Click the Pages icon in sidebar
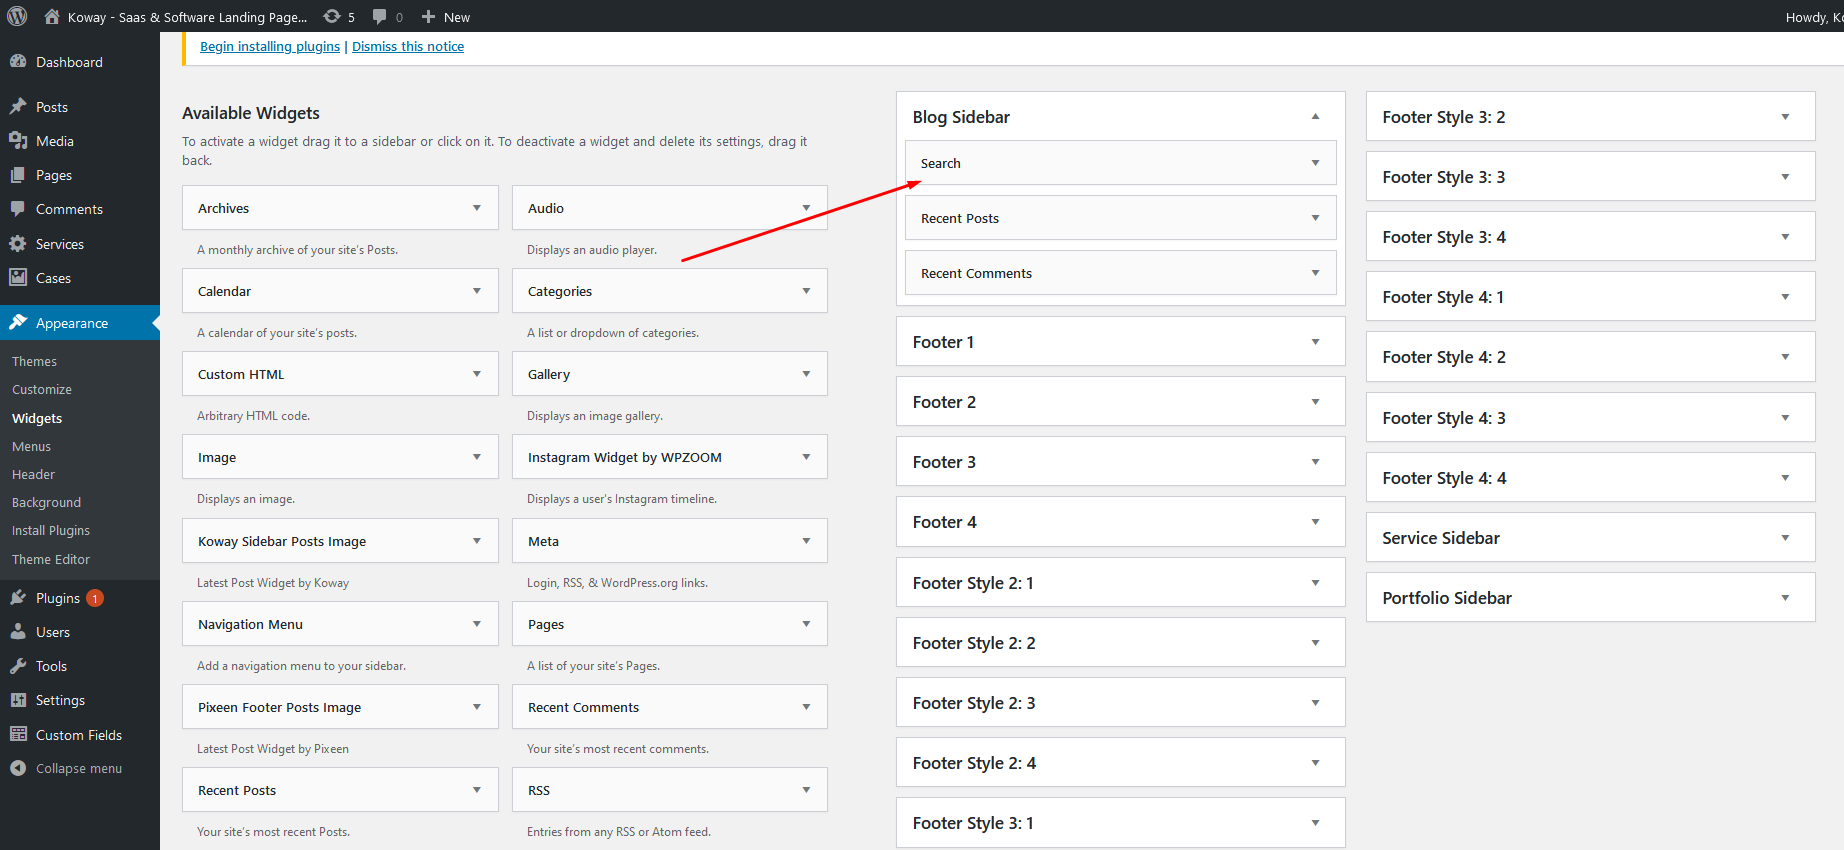This screenshot has width=1844, height=850. pos(18,174)
